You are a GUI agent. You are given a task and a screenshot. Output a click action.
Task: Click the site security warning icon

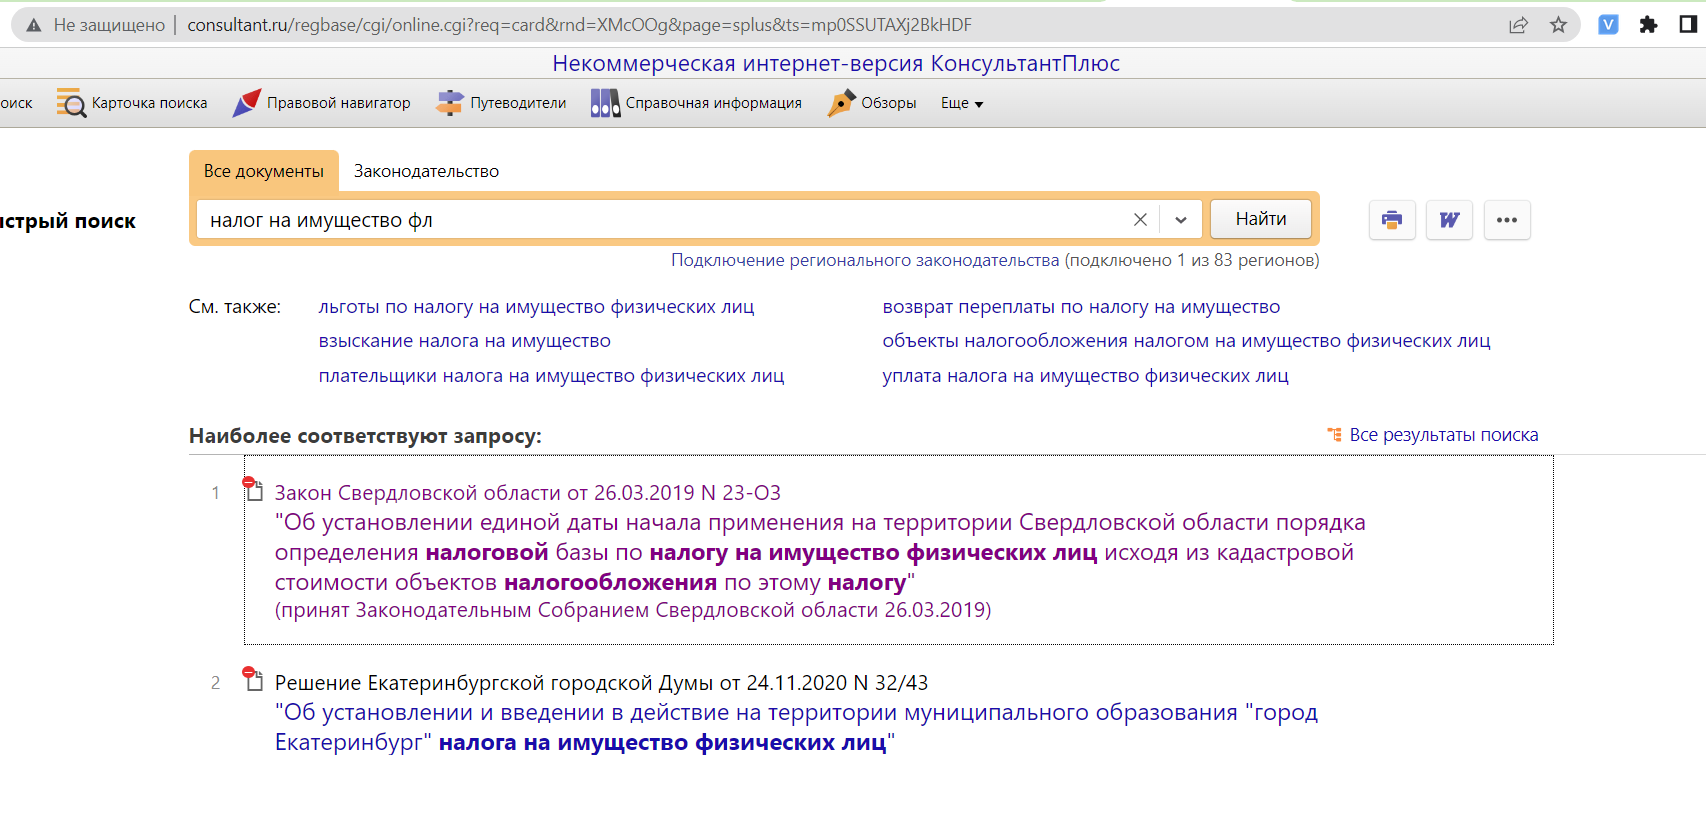point(34,25)
